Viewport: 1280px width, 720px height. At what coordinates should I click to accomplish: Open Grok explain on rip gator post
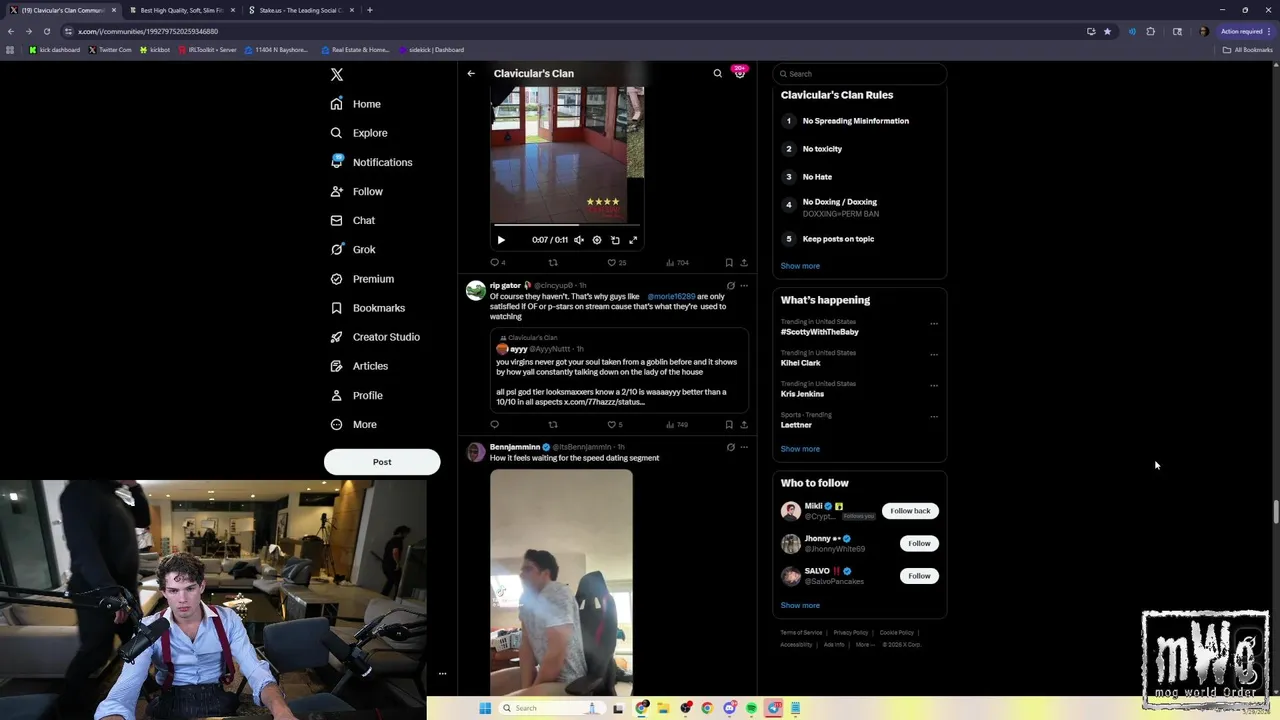(x=730, y=286)
